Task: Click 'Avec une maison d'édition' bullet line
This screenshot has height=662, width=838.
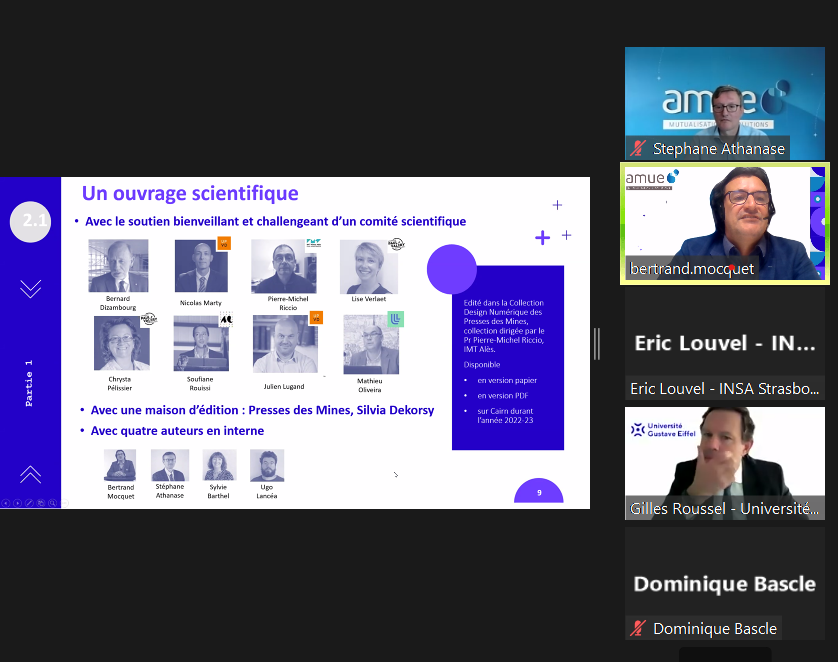Action: [262, 410]
